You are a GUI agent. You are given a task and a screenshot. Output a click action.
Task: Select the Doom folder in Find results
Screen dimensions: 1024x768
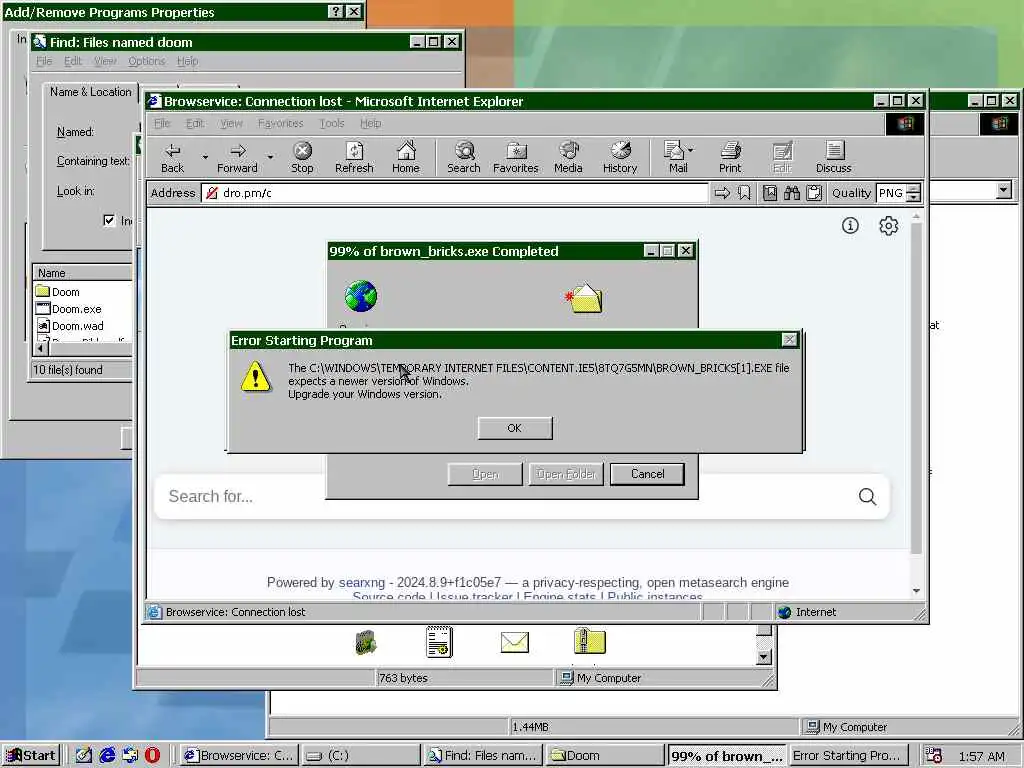[58, 292]
